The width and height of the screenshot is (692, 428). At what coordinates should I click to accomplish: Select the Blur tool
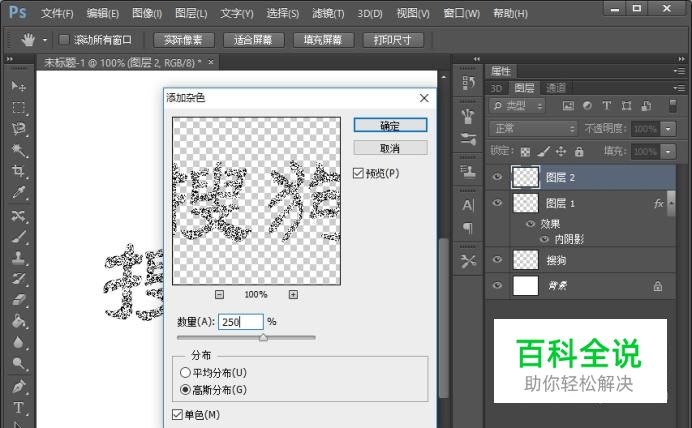pos(18,342)
